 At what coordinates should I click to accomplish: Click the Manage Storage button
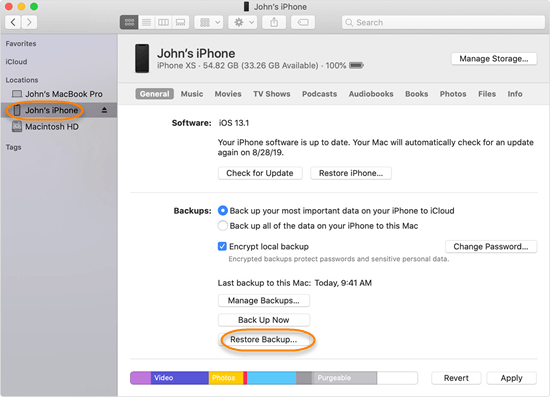pos(494,59)
